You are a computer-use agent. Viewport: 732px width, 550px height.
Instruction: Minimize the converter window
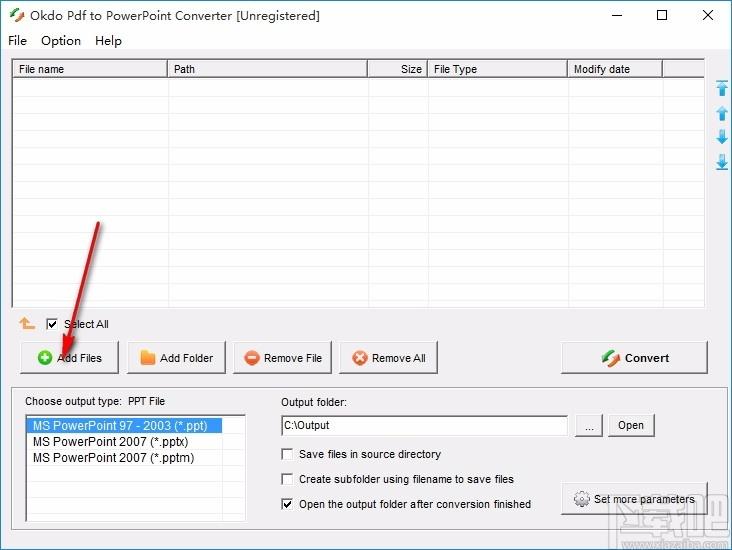tap(617, 15)
